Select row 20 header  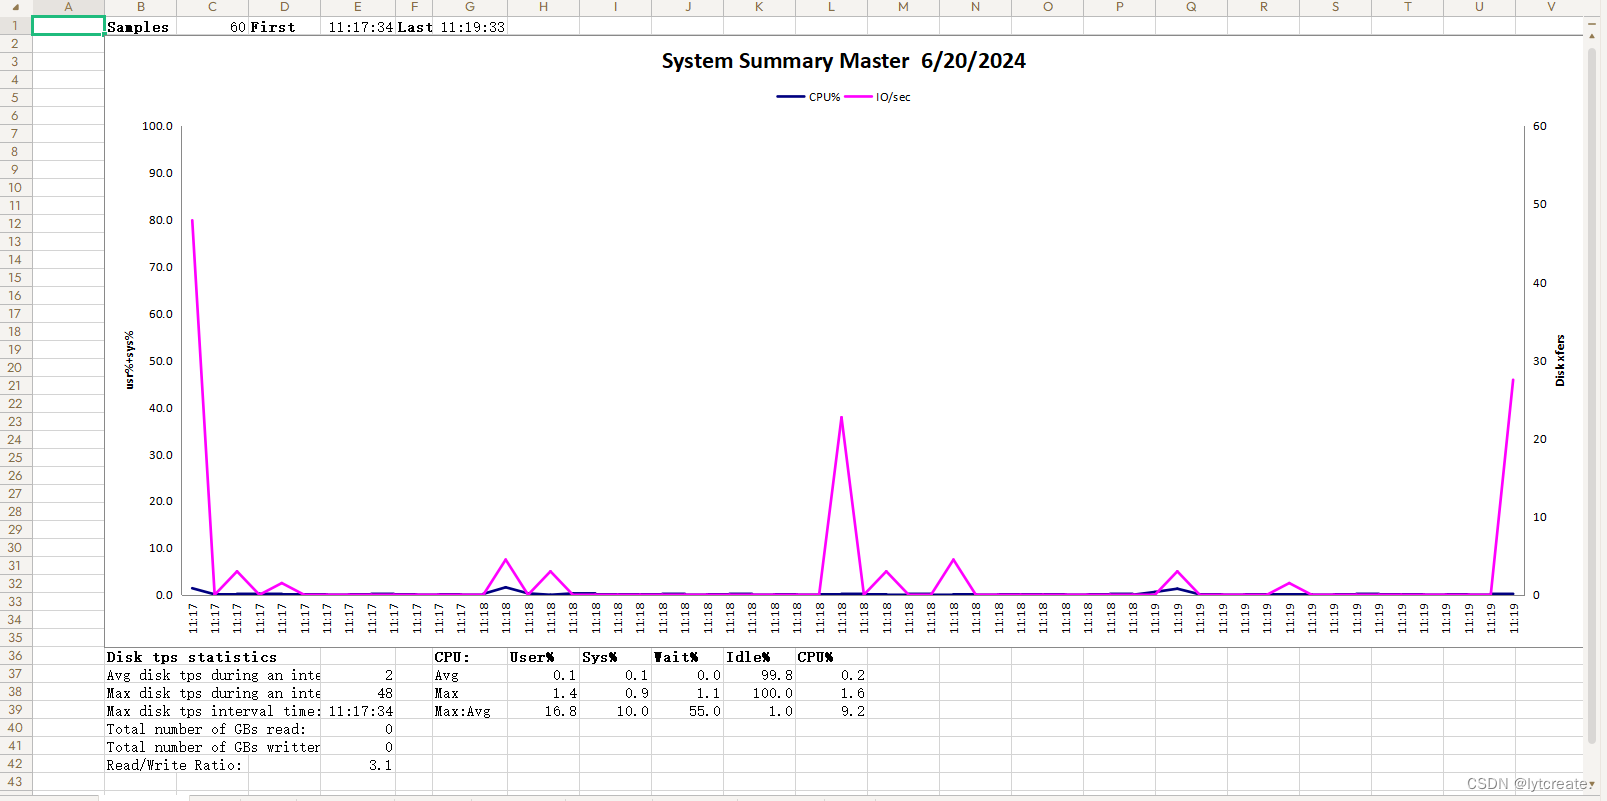point(15,368)
